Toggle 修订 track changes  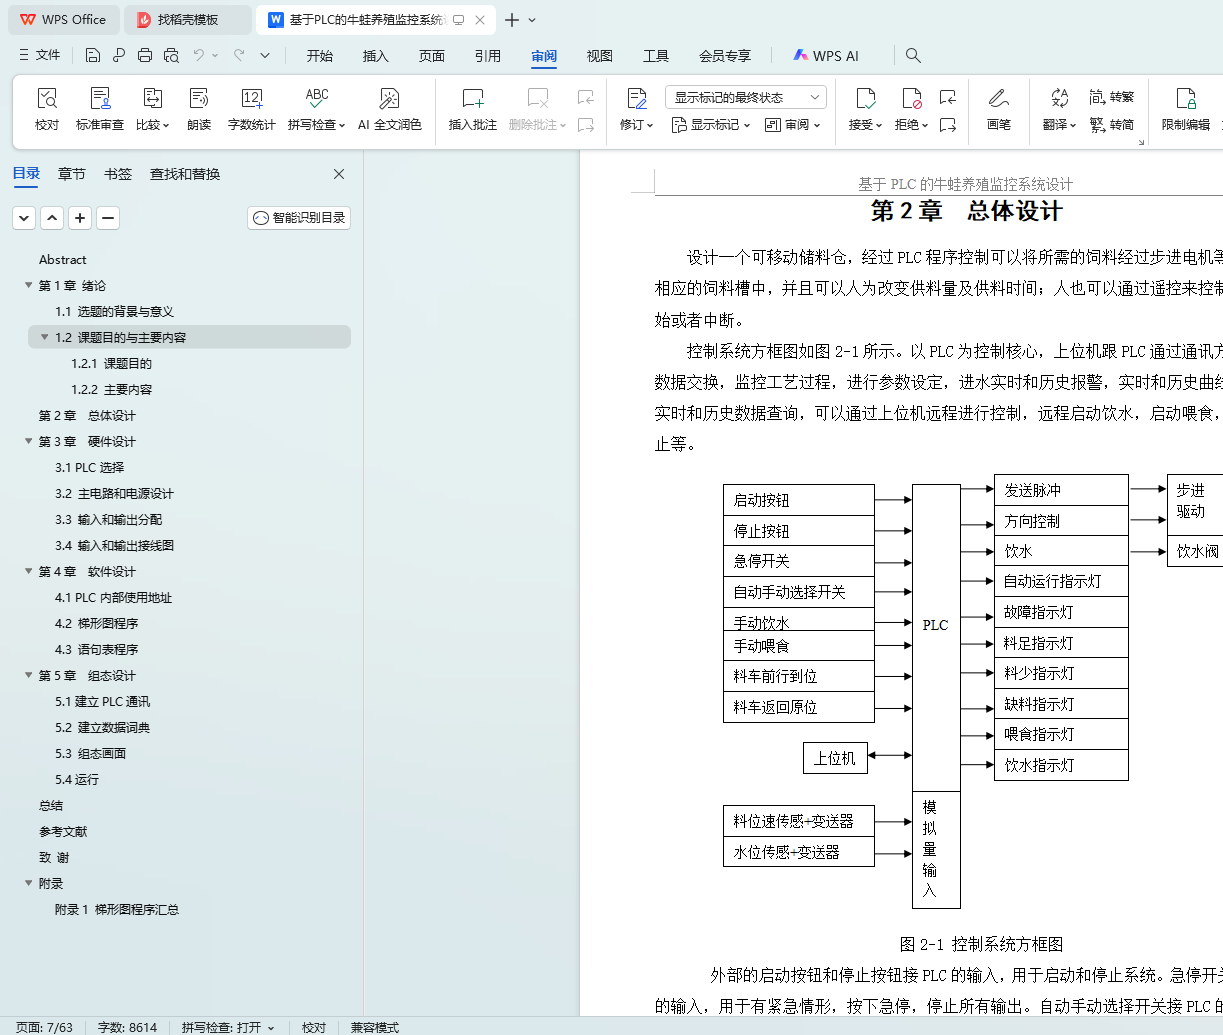point(637,109)
